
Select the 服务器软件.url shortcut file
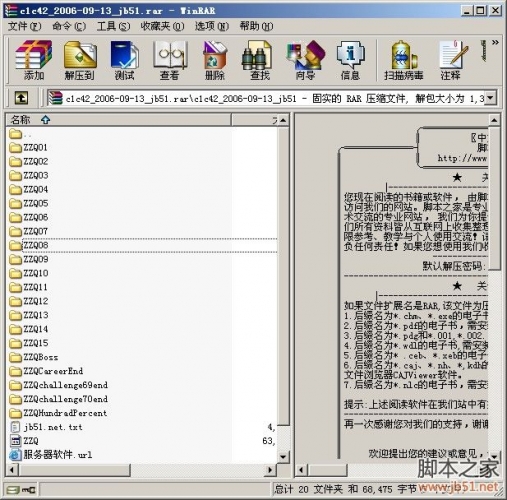[x=51, y=455]
